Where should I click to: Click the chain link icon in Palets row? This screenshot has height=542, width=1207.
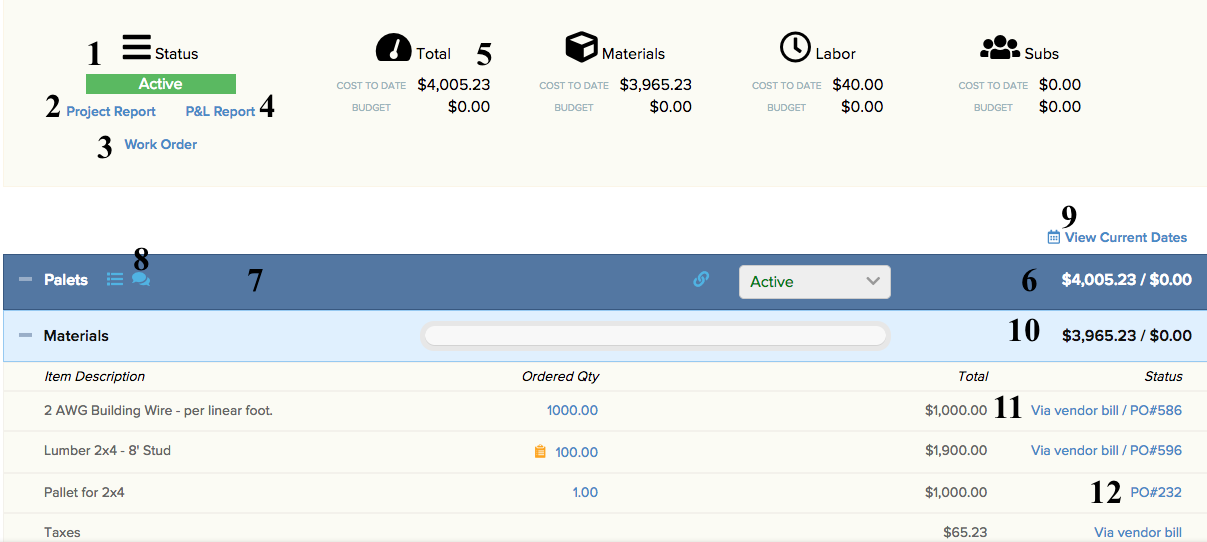[701, 280]
